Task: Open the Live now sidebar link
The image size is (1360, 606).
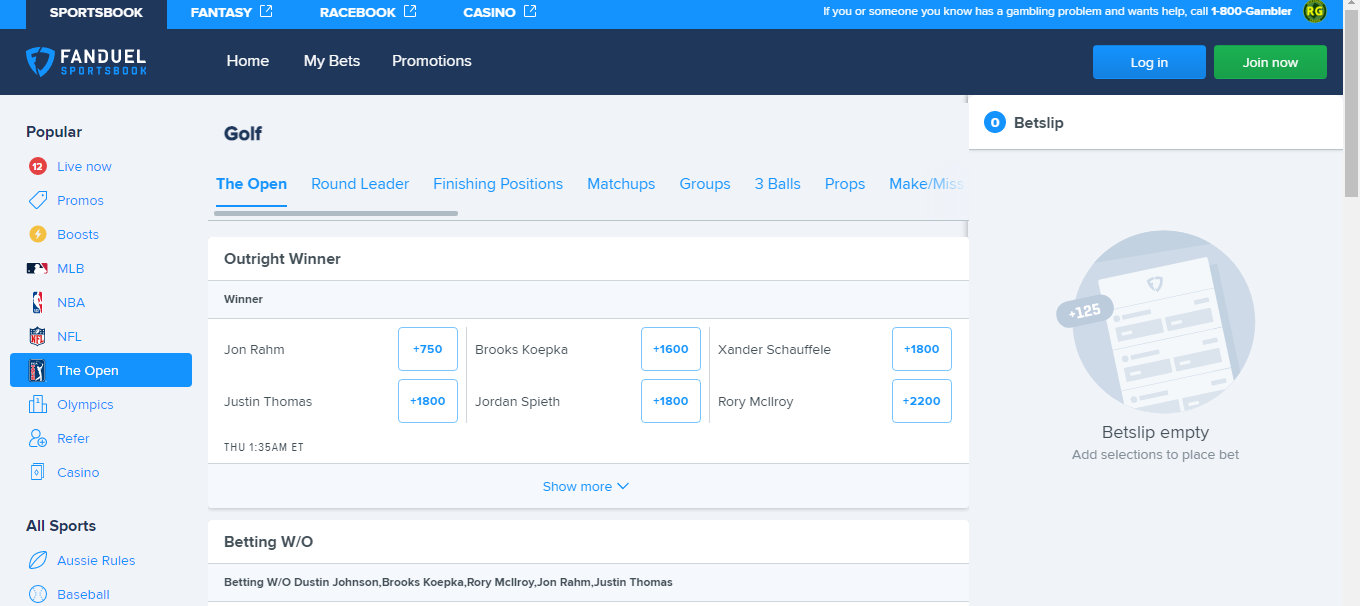Action: pyautogui.click(x=85, y=167)
